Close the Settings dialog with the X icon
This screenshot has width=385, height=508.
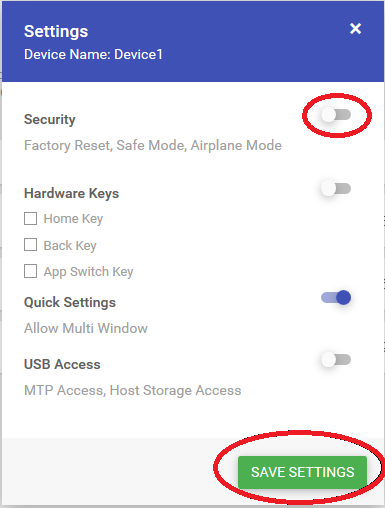point(356,29)
